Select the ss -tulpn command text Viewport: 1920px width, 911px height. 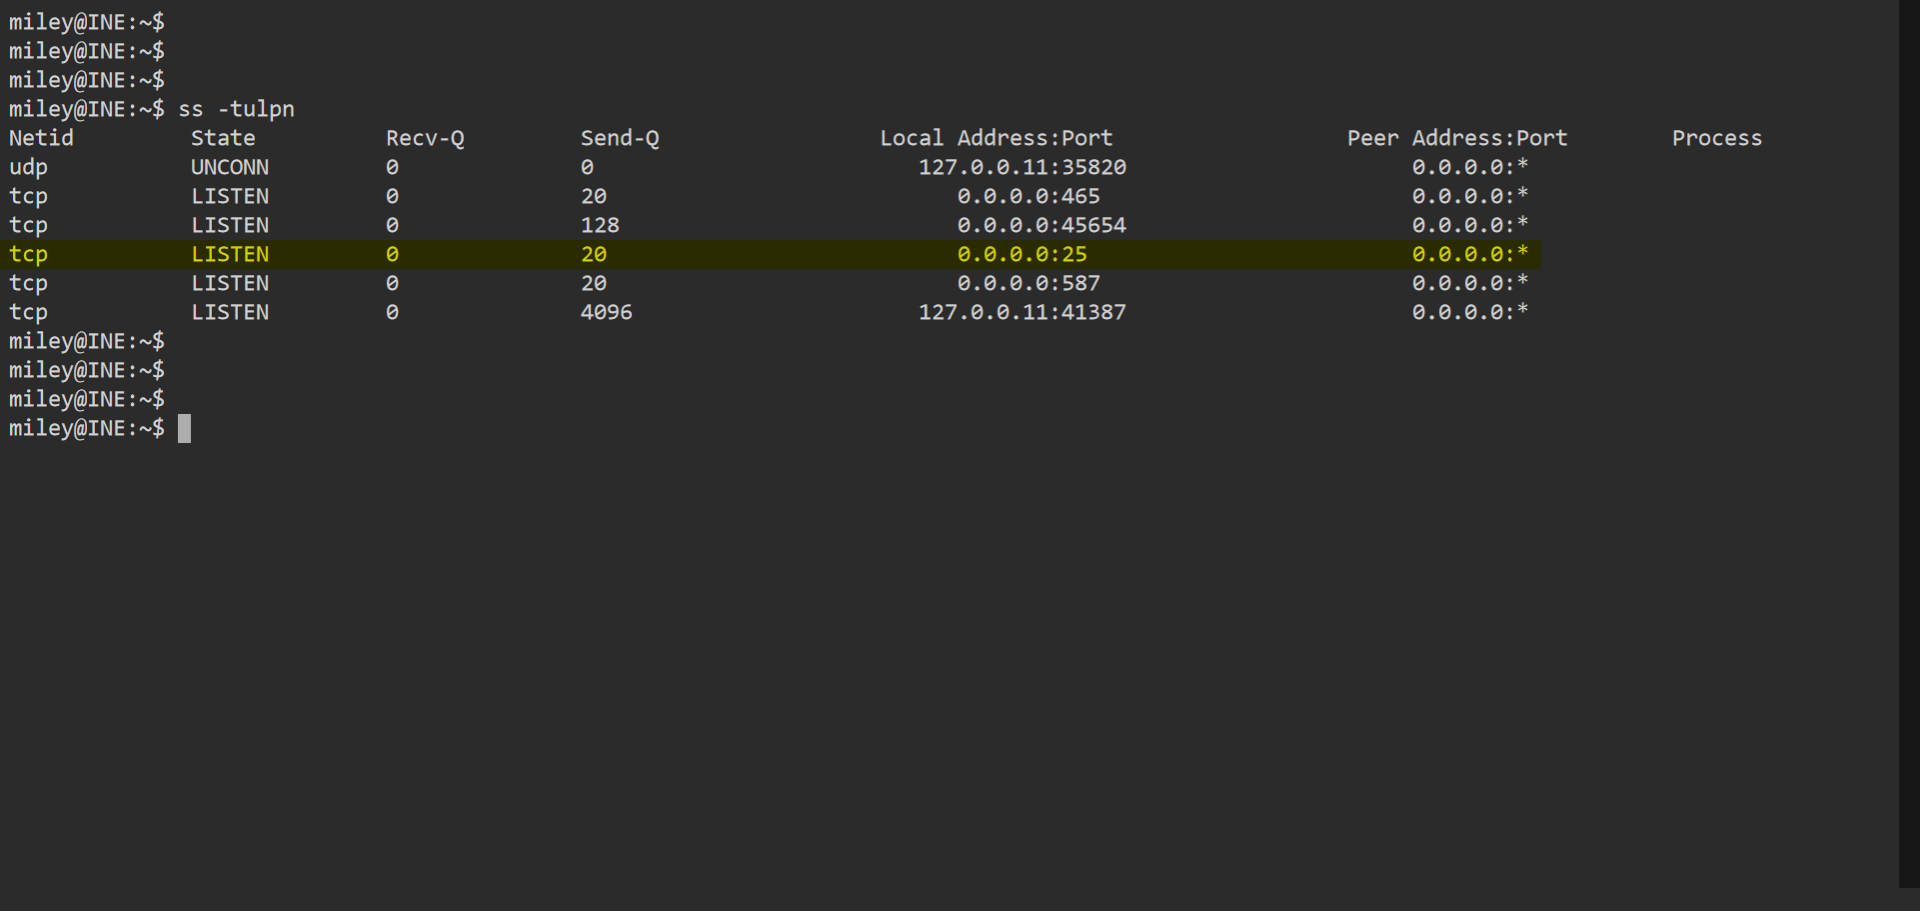click(235, 109)
